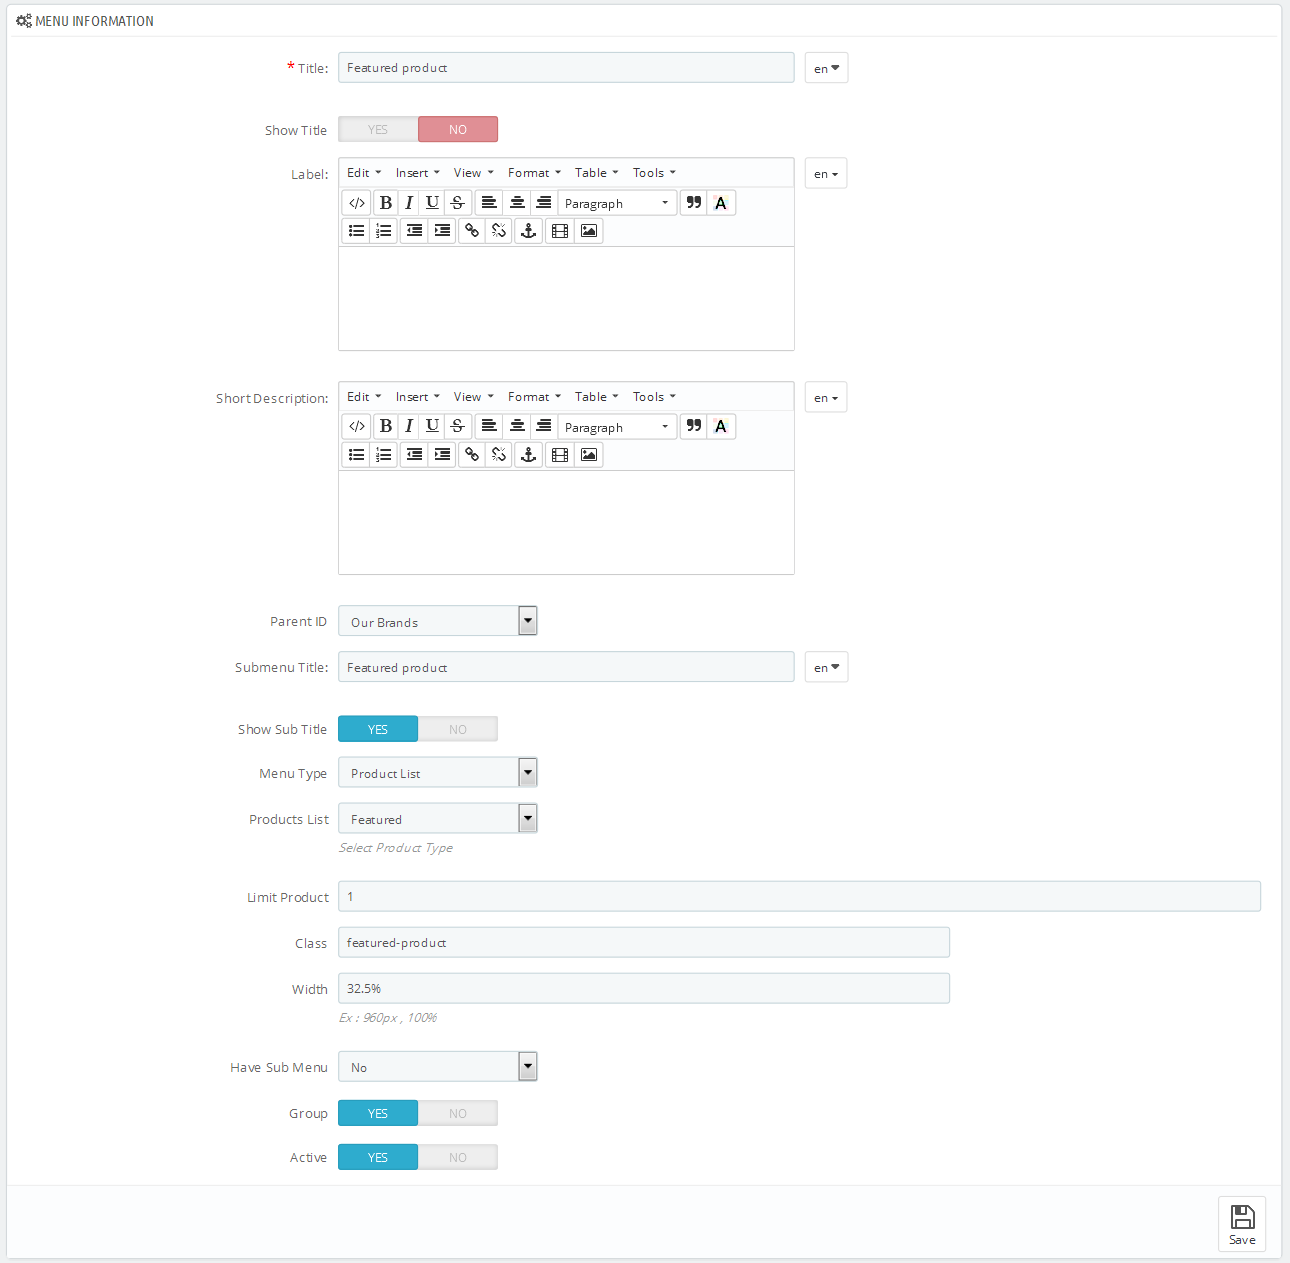Insert image in Label editor

(589, 231)
